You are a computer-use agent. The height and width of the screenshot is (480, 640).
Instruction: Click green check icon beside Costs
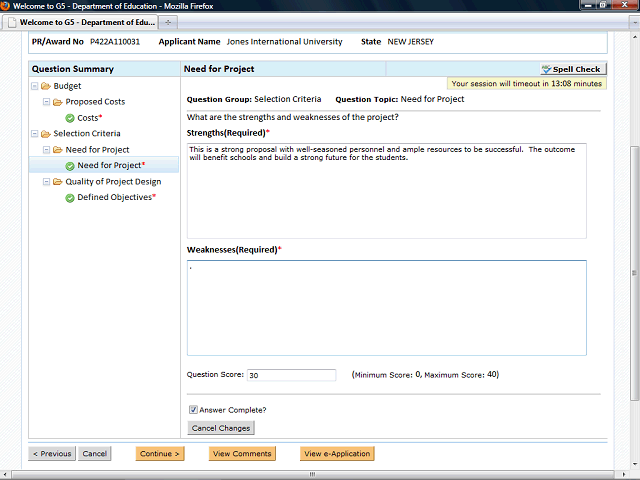[70, 118]
